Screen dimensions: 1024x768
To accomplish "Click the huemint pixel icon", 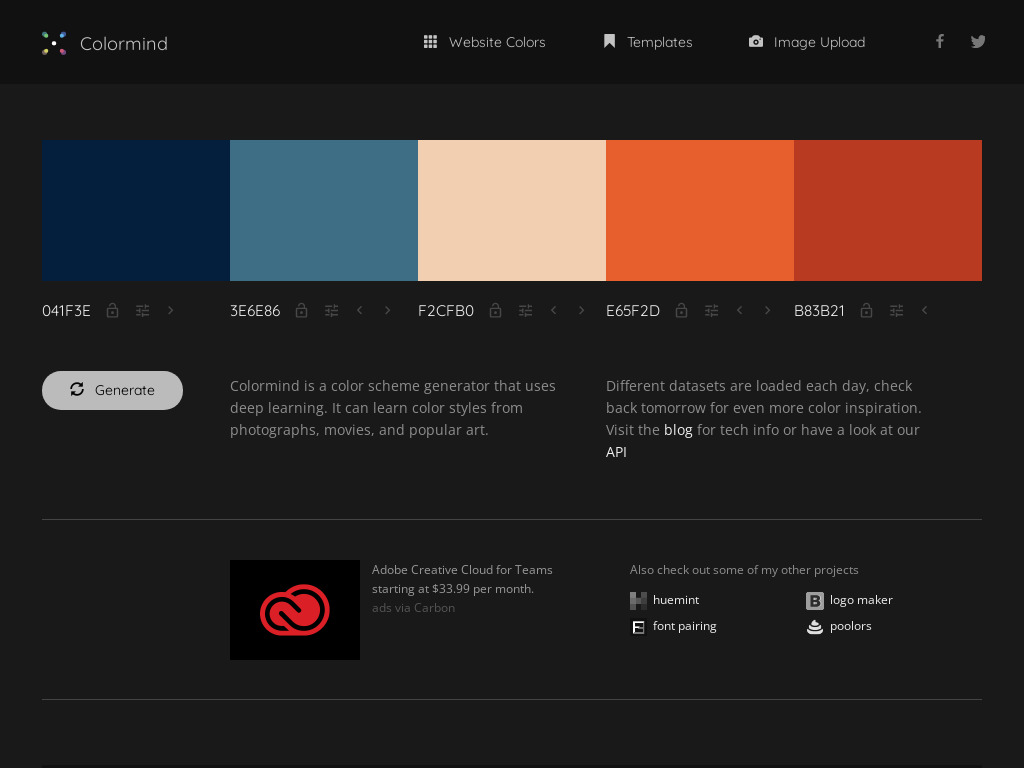I will (x=638, y=600).
